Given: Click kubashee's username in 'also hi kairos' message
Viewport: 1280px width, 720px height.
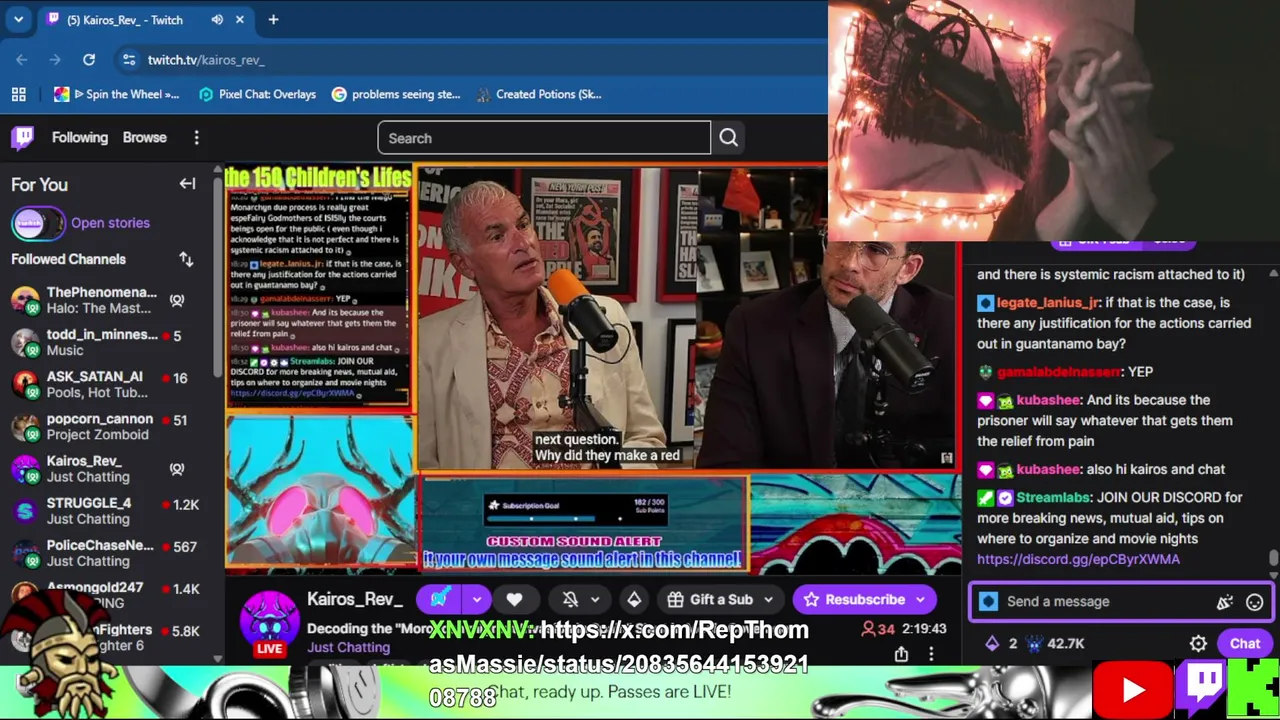Looking at the screenshot, I should (1049, 470).
